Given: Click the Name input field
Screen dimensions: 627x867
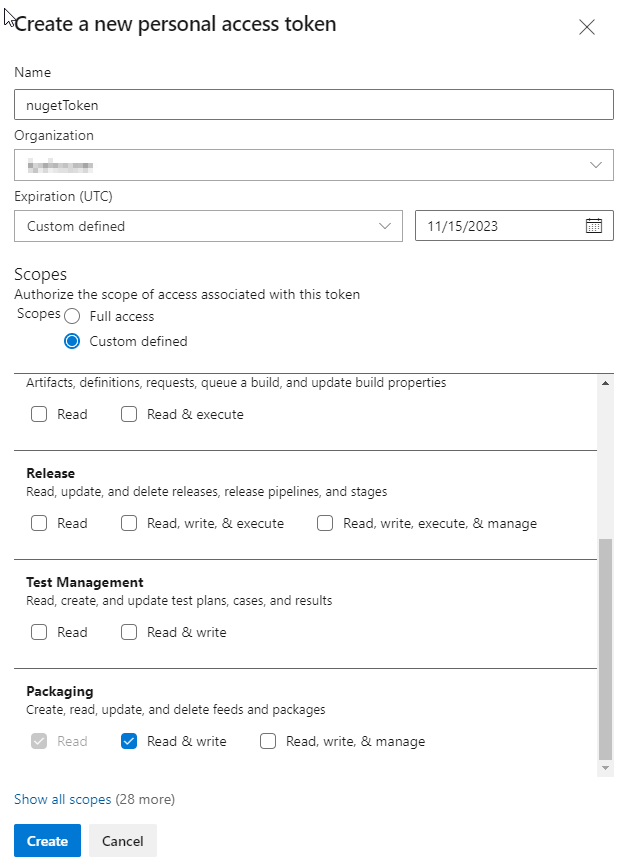Looking at the screenshot, I should pyautogui.click(x=313, y=104).
